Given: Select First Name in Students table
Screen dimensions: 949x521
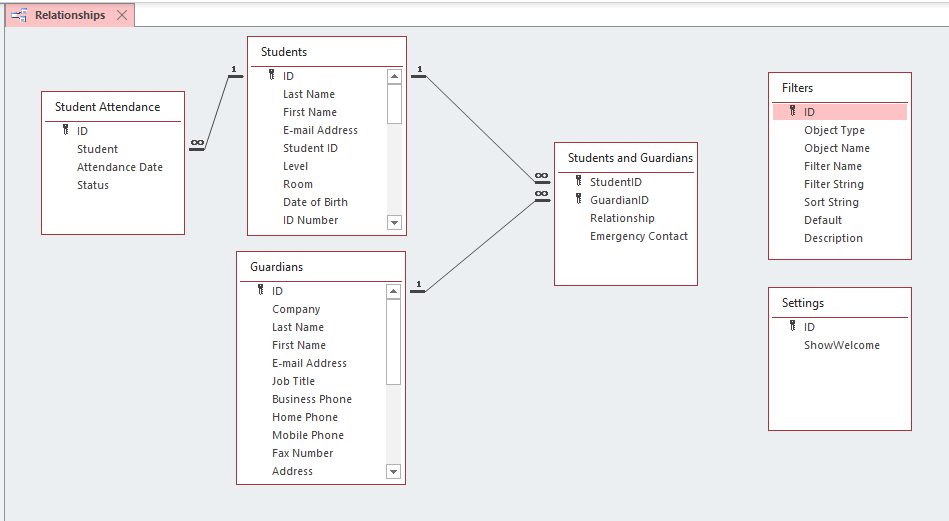Looking at the screenshot, I should [310, 113].
